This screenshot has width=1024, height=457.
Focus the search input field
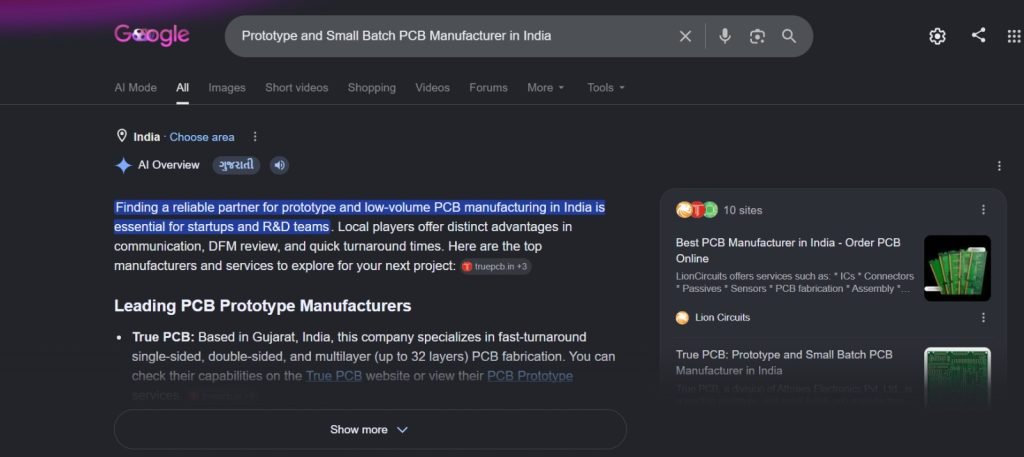pos(455,36)
